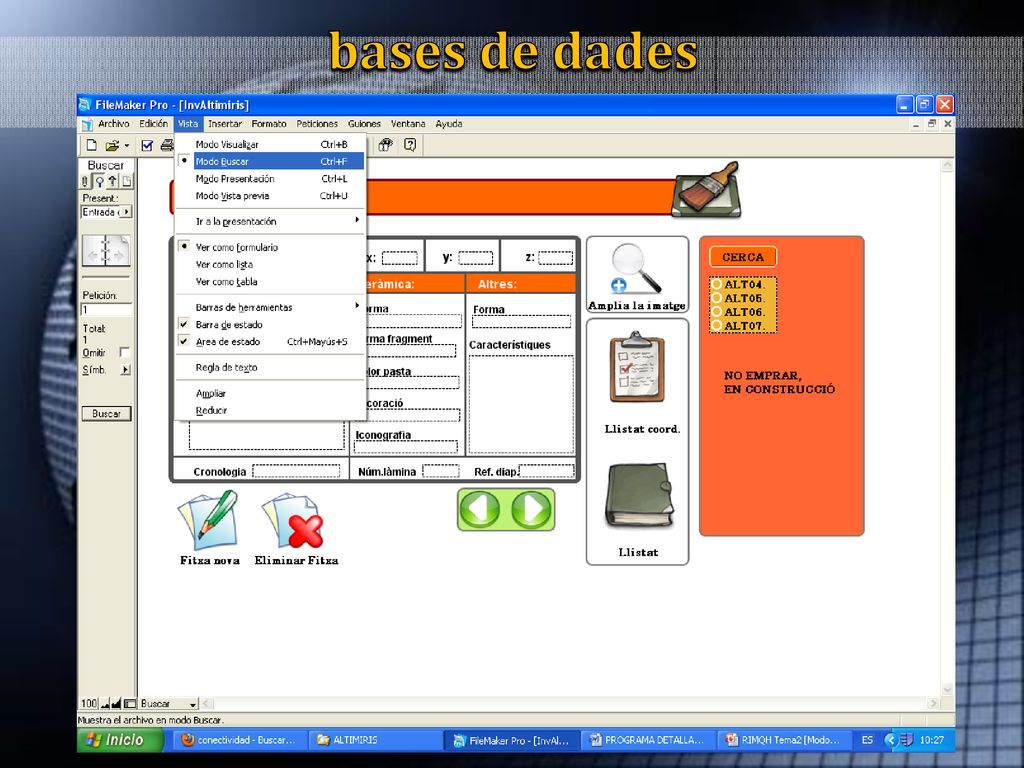Click the Amplia la imatge magnifier icon
This screenshot has height=768, width=1024.
[x=637, y=268]
